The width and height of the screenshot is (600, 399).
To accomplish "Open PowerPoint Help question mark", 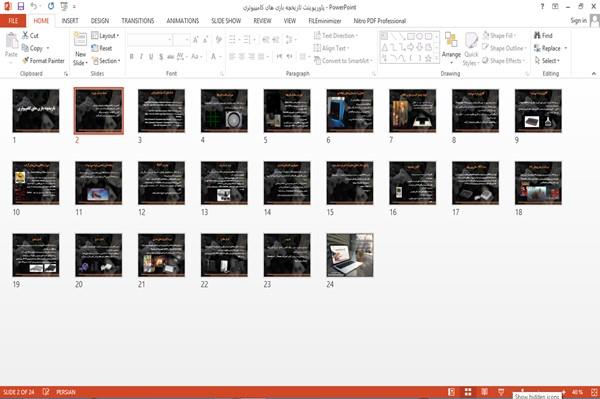I will click(x=542, y=7).
